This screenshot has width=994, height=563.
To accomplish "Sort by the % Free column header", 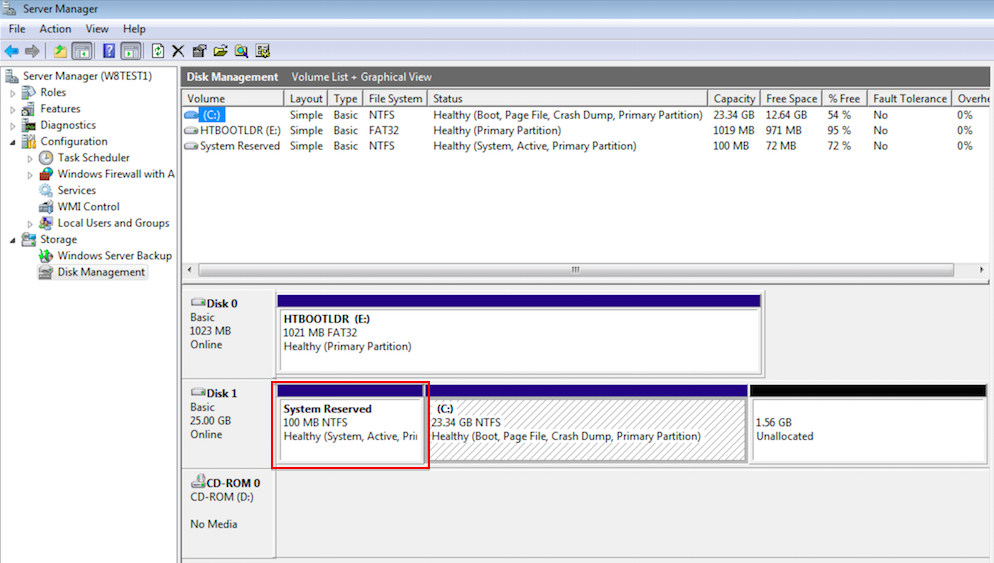I will tap(844, 98).
